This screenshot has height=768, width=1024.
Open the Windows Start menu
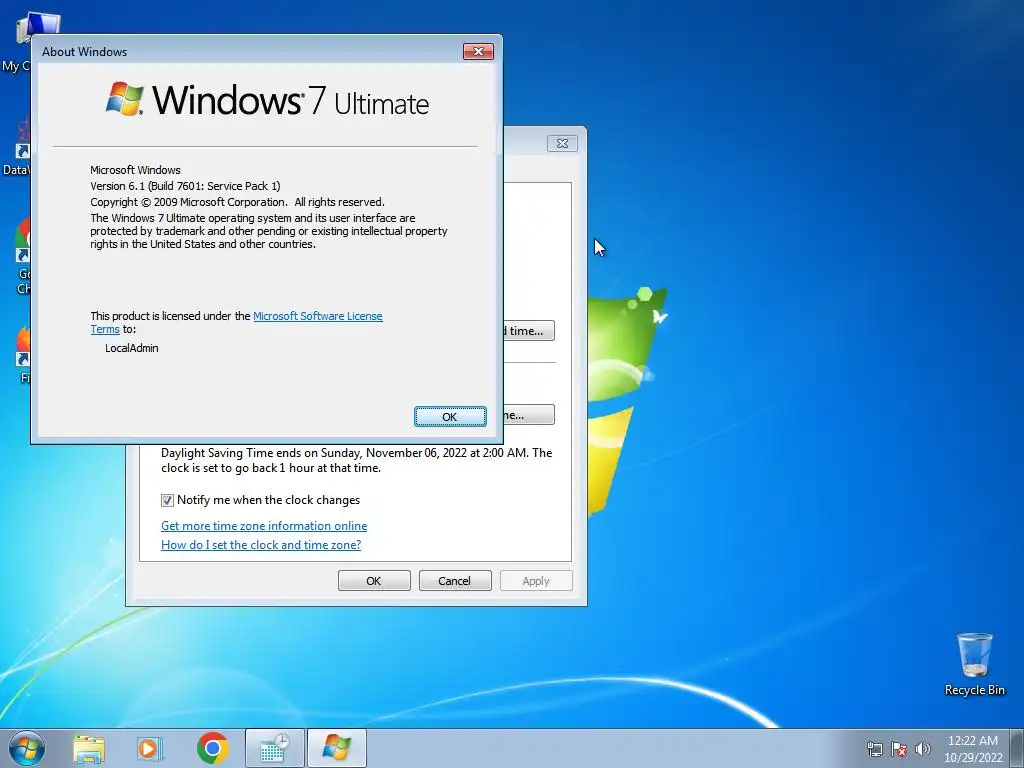(x=27, y=748)
